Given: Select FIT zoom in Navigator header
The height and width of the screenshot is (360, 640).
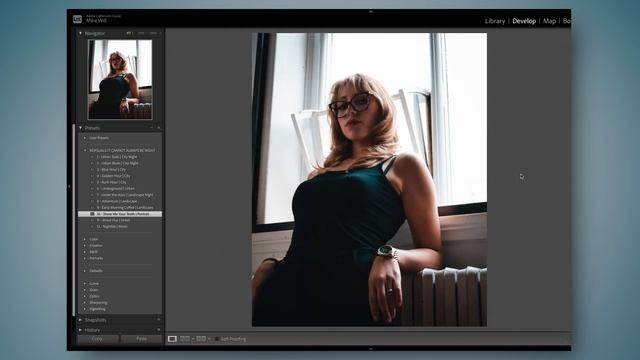Looking at the screenshot, I should (129, 33).
